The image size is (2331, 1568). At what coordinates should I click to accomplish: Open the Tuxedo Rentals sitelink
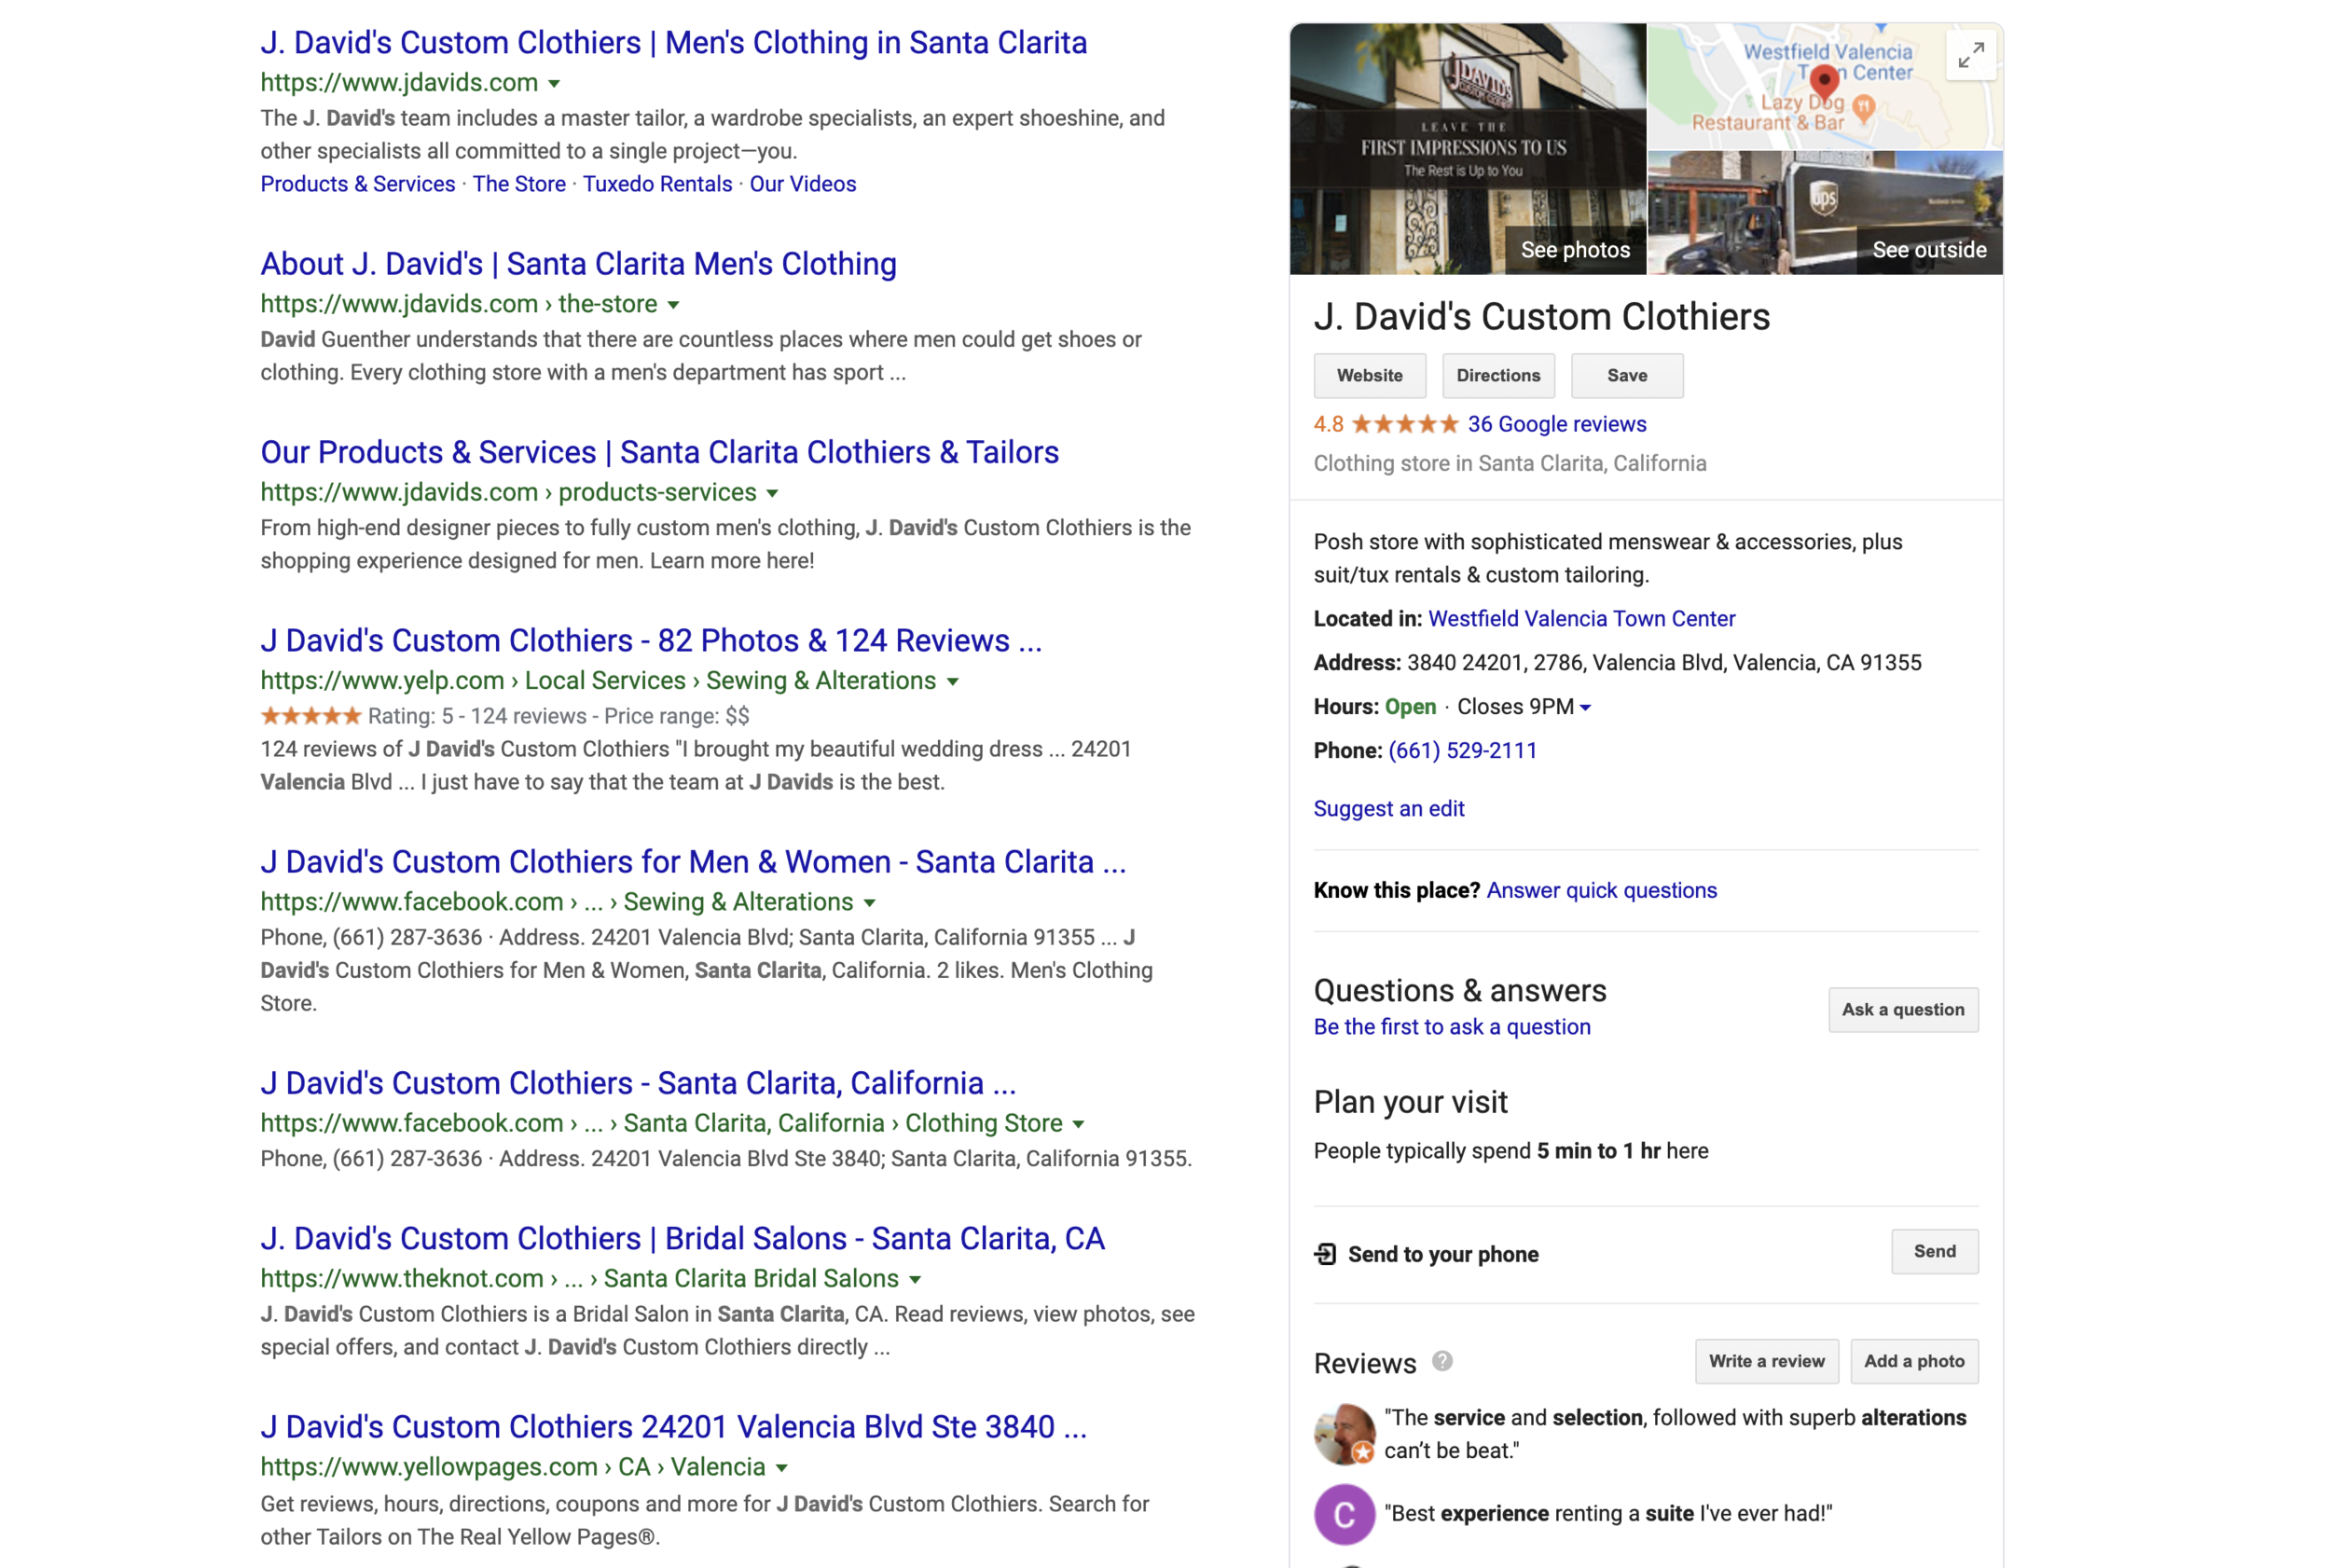pos(657,184)
